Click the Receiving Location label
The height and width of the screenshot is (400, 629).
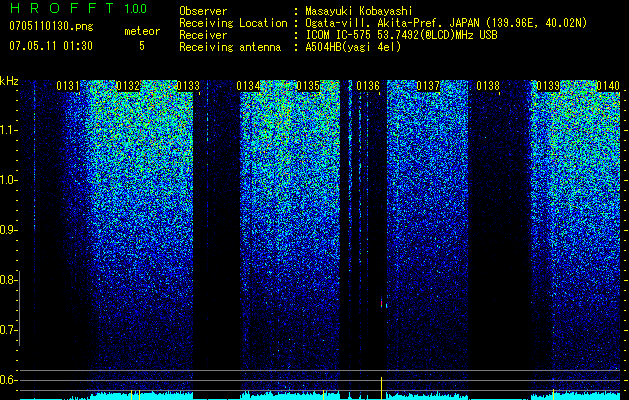click(233, 23)
